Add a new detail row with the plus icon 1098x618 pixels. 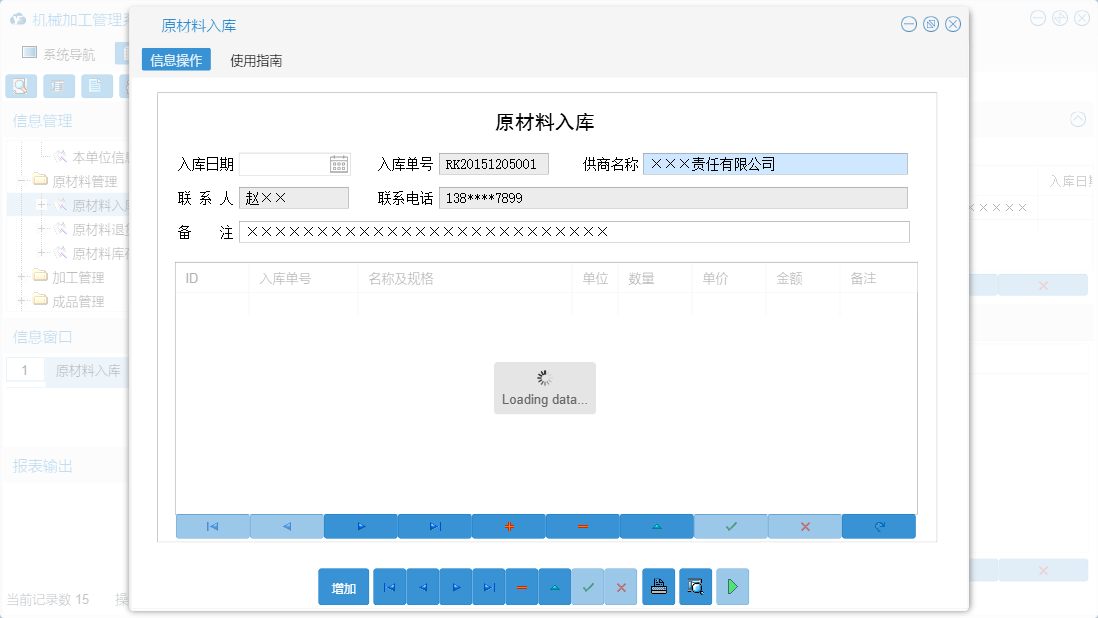point(509,526)
